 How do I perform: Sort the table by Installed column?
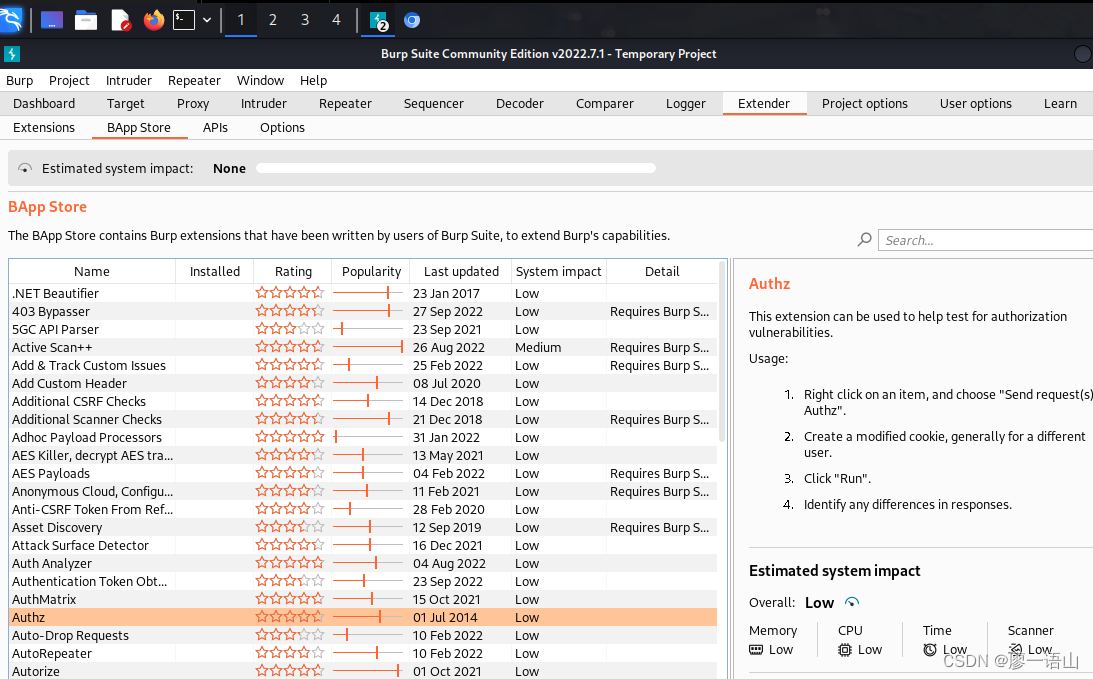(215, 271)
